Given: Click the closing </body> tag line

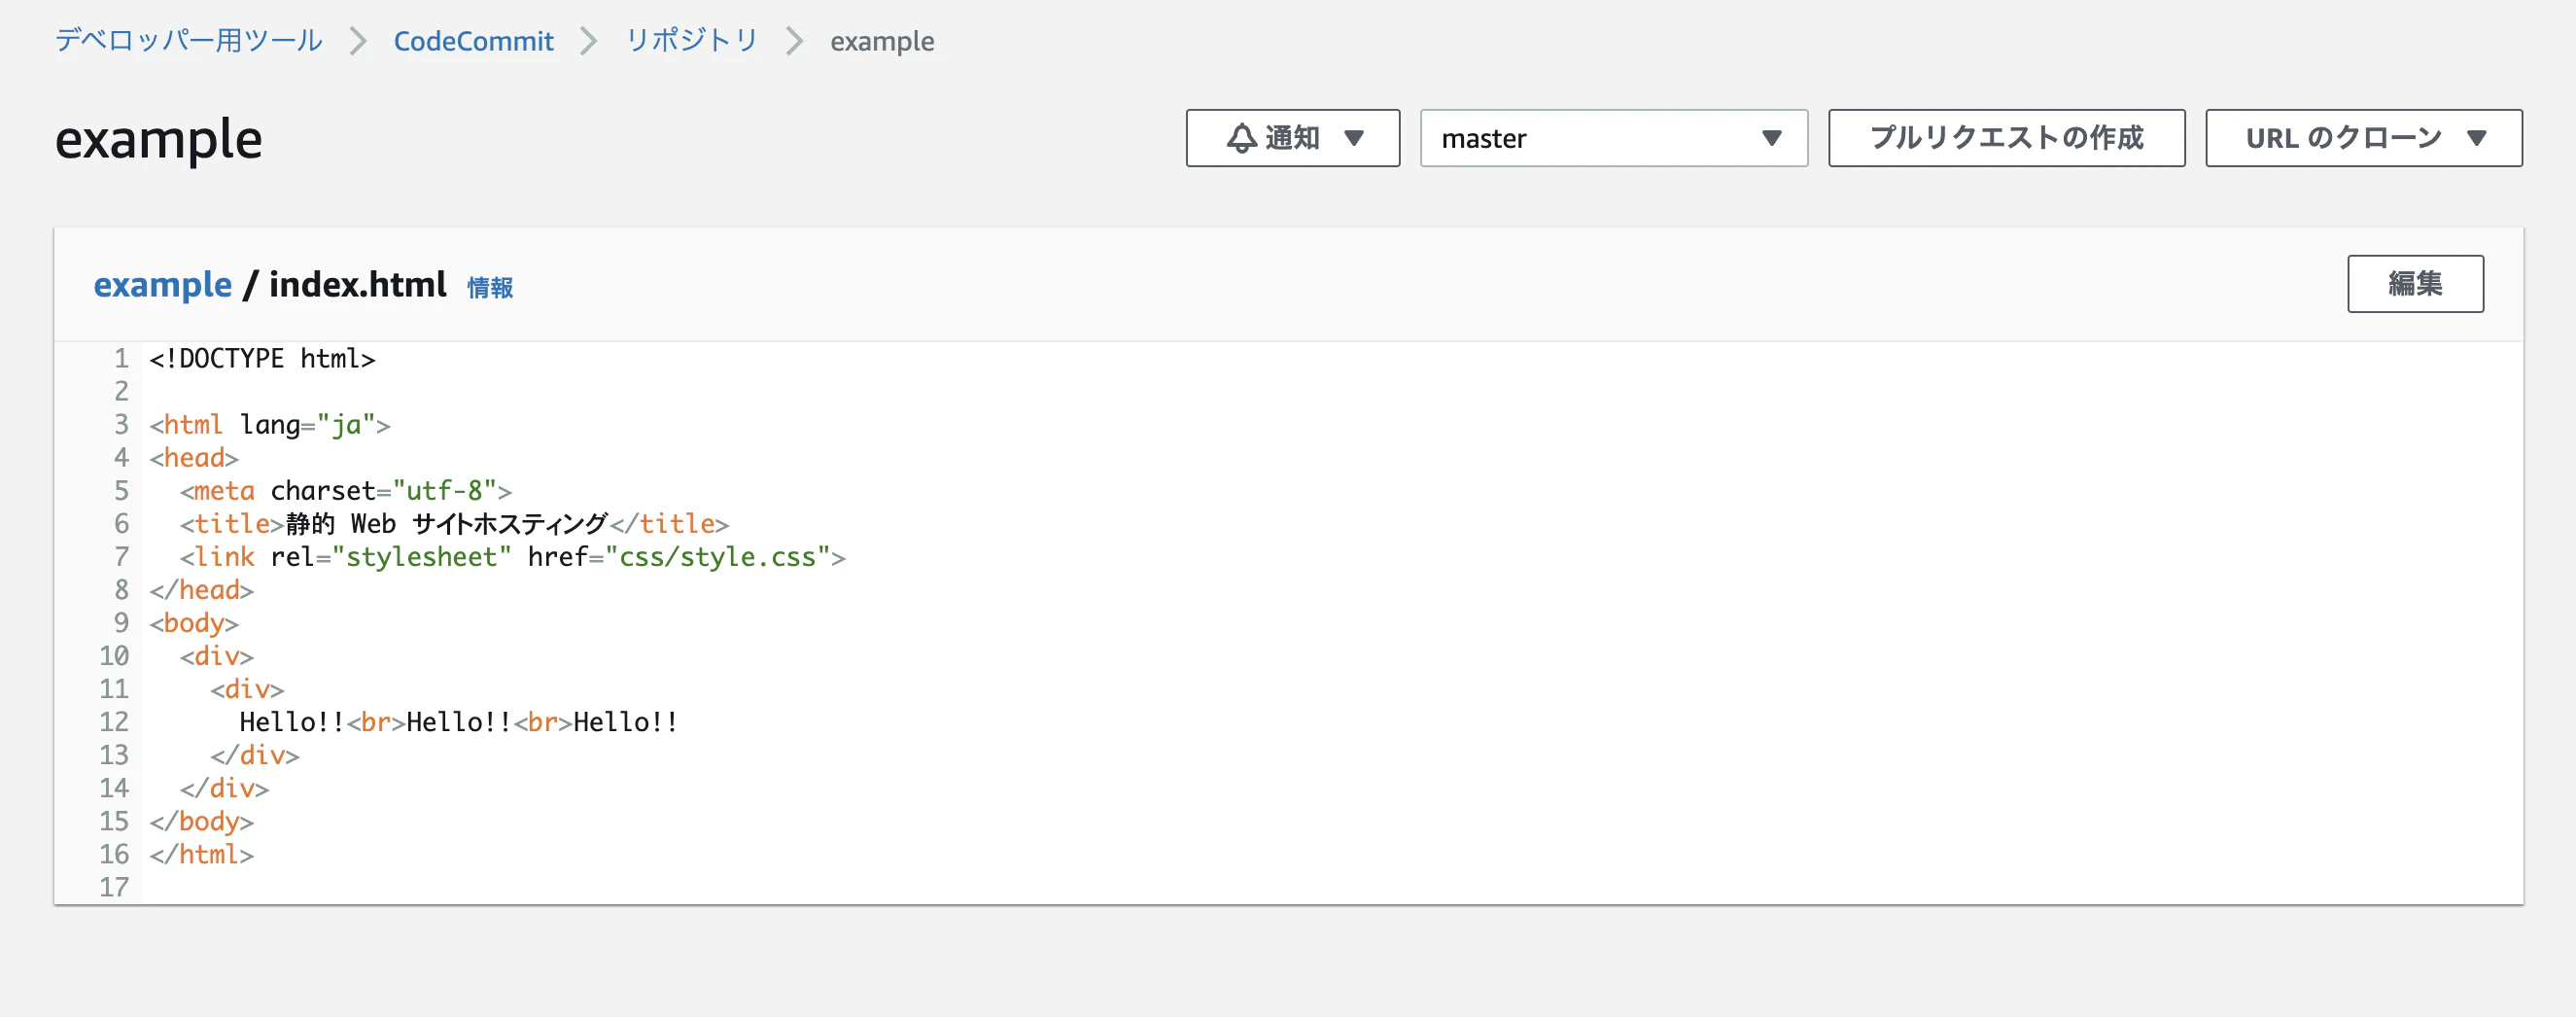Looking at the screenshot, I should pyautogui.click(x=201, y=820).
